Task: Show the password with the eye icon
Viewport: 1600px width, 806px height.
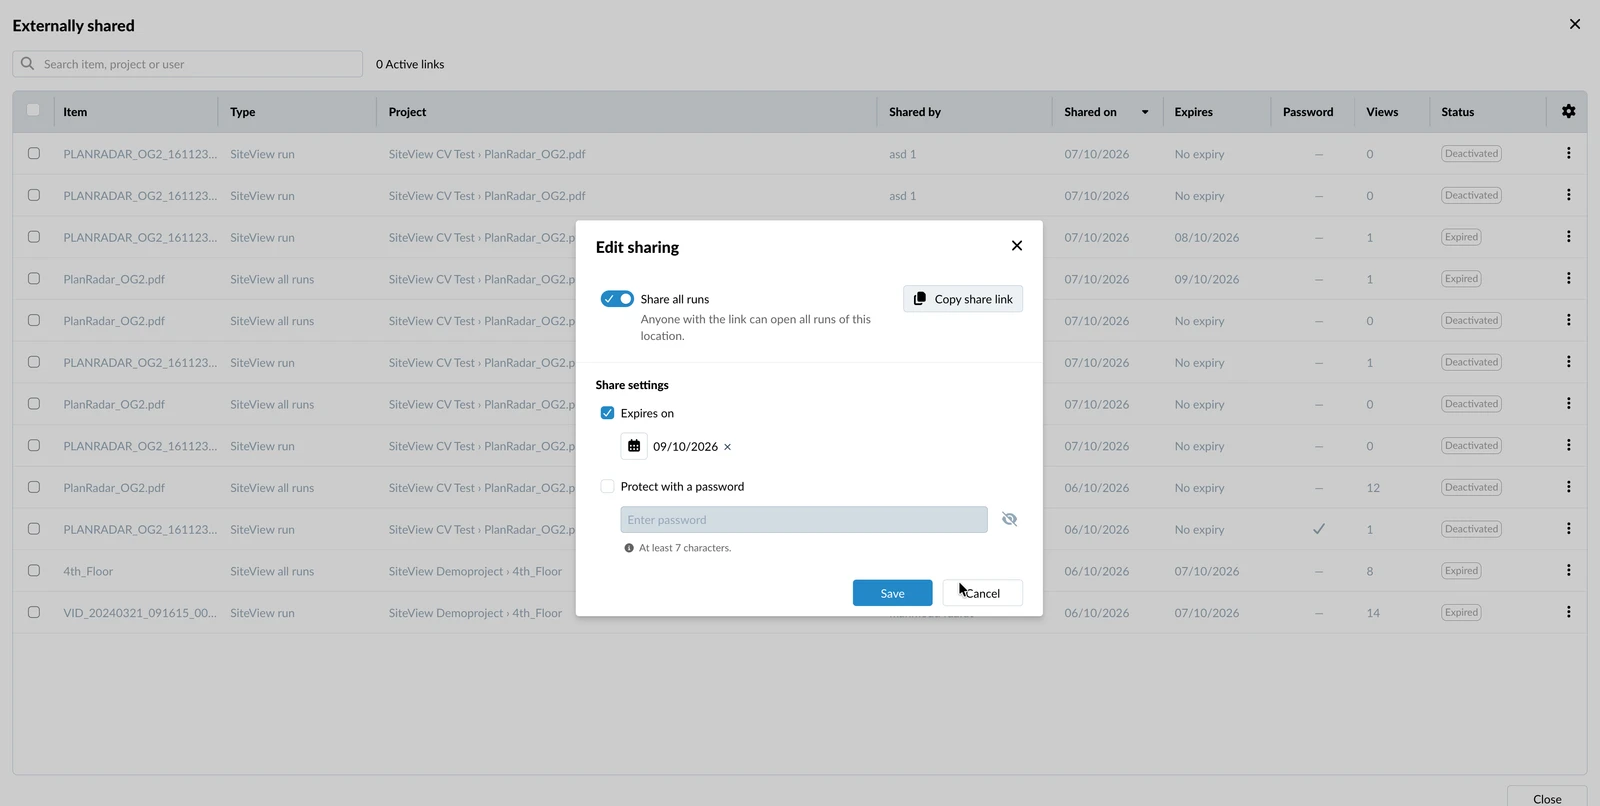Action: (x=1009, y=519)
